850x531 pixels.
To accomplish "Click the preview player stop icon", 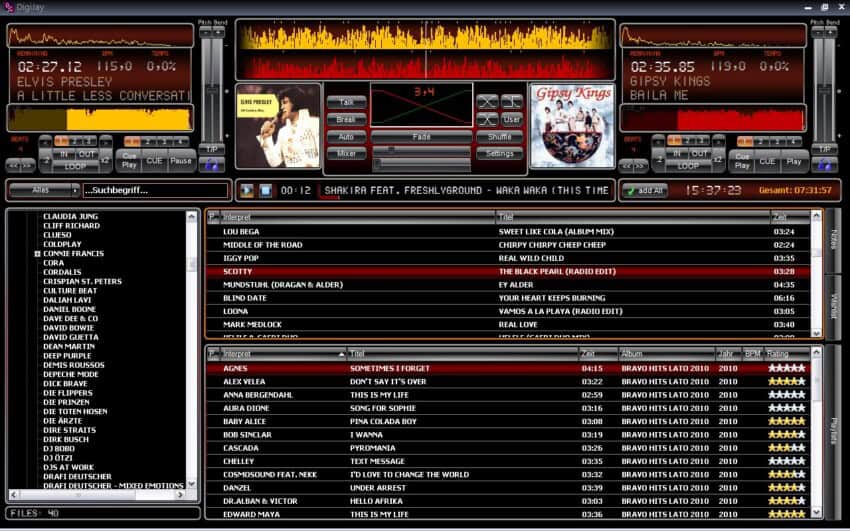I will point(265,190).
